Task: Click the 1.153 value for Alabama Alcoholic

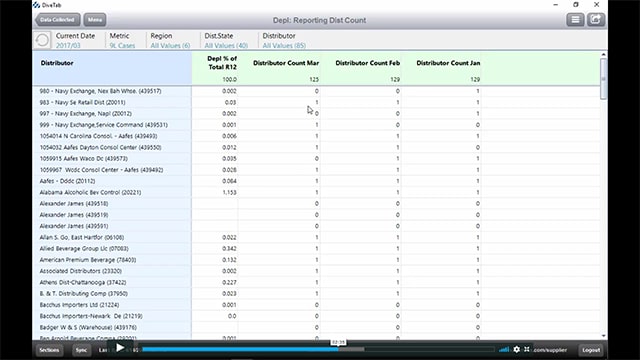Action: click(x=229, y=192)
